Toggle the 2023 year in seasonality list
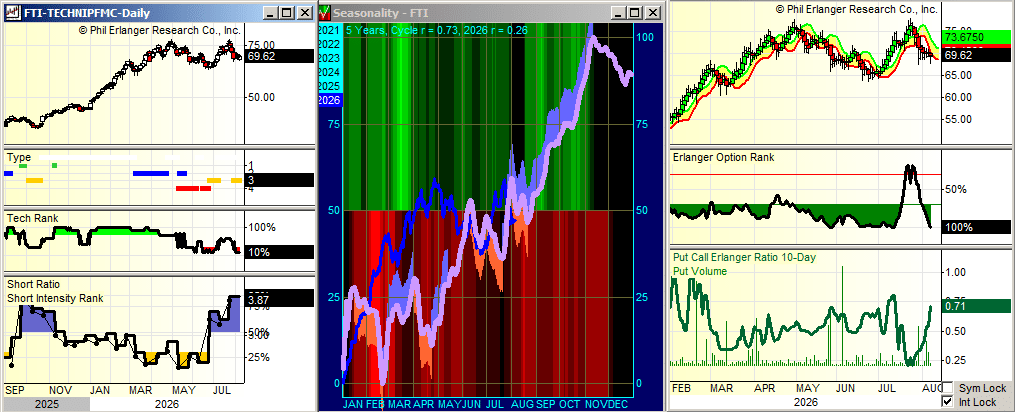Screen dimensions: 1015x412 329,58
